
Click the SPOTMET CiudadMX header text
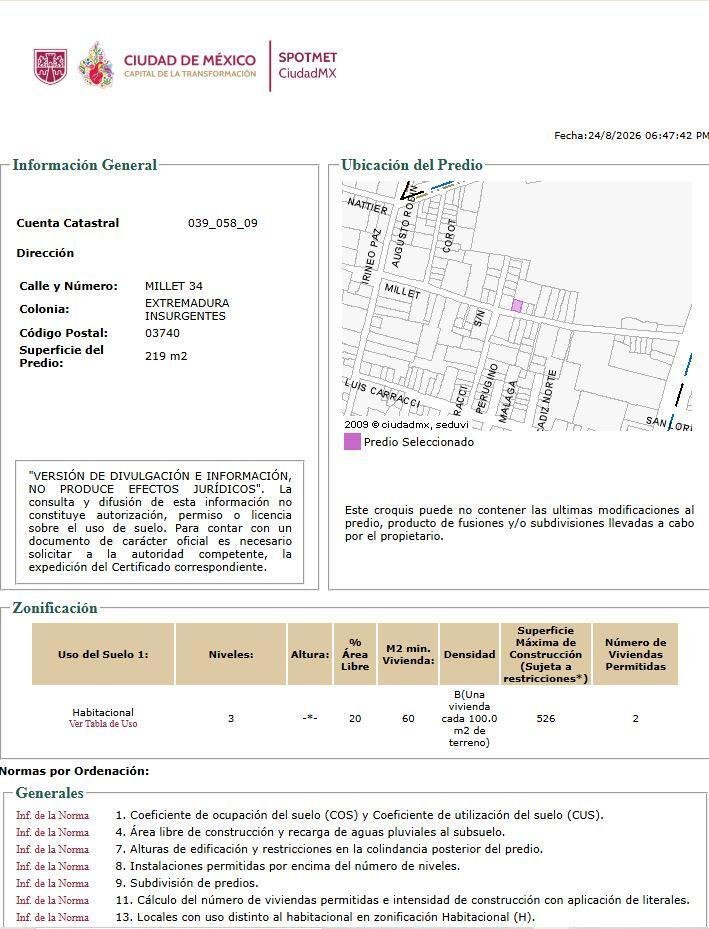click(x=308, y=65)
